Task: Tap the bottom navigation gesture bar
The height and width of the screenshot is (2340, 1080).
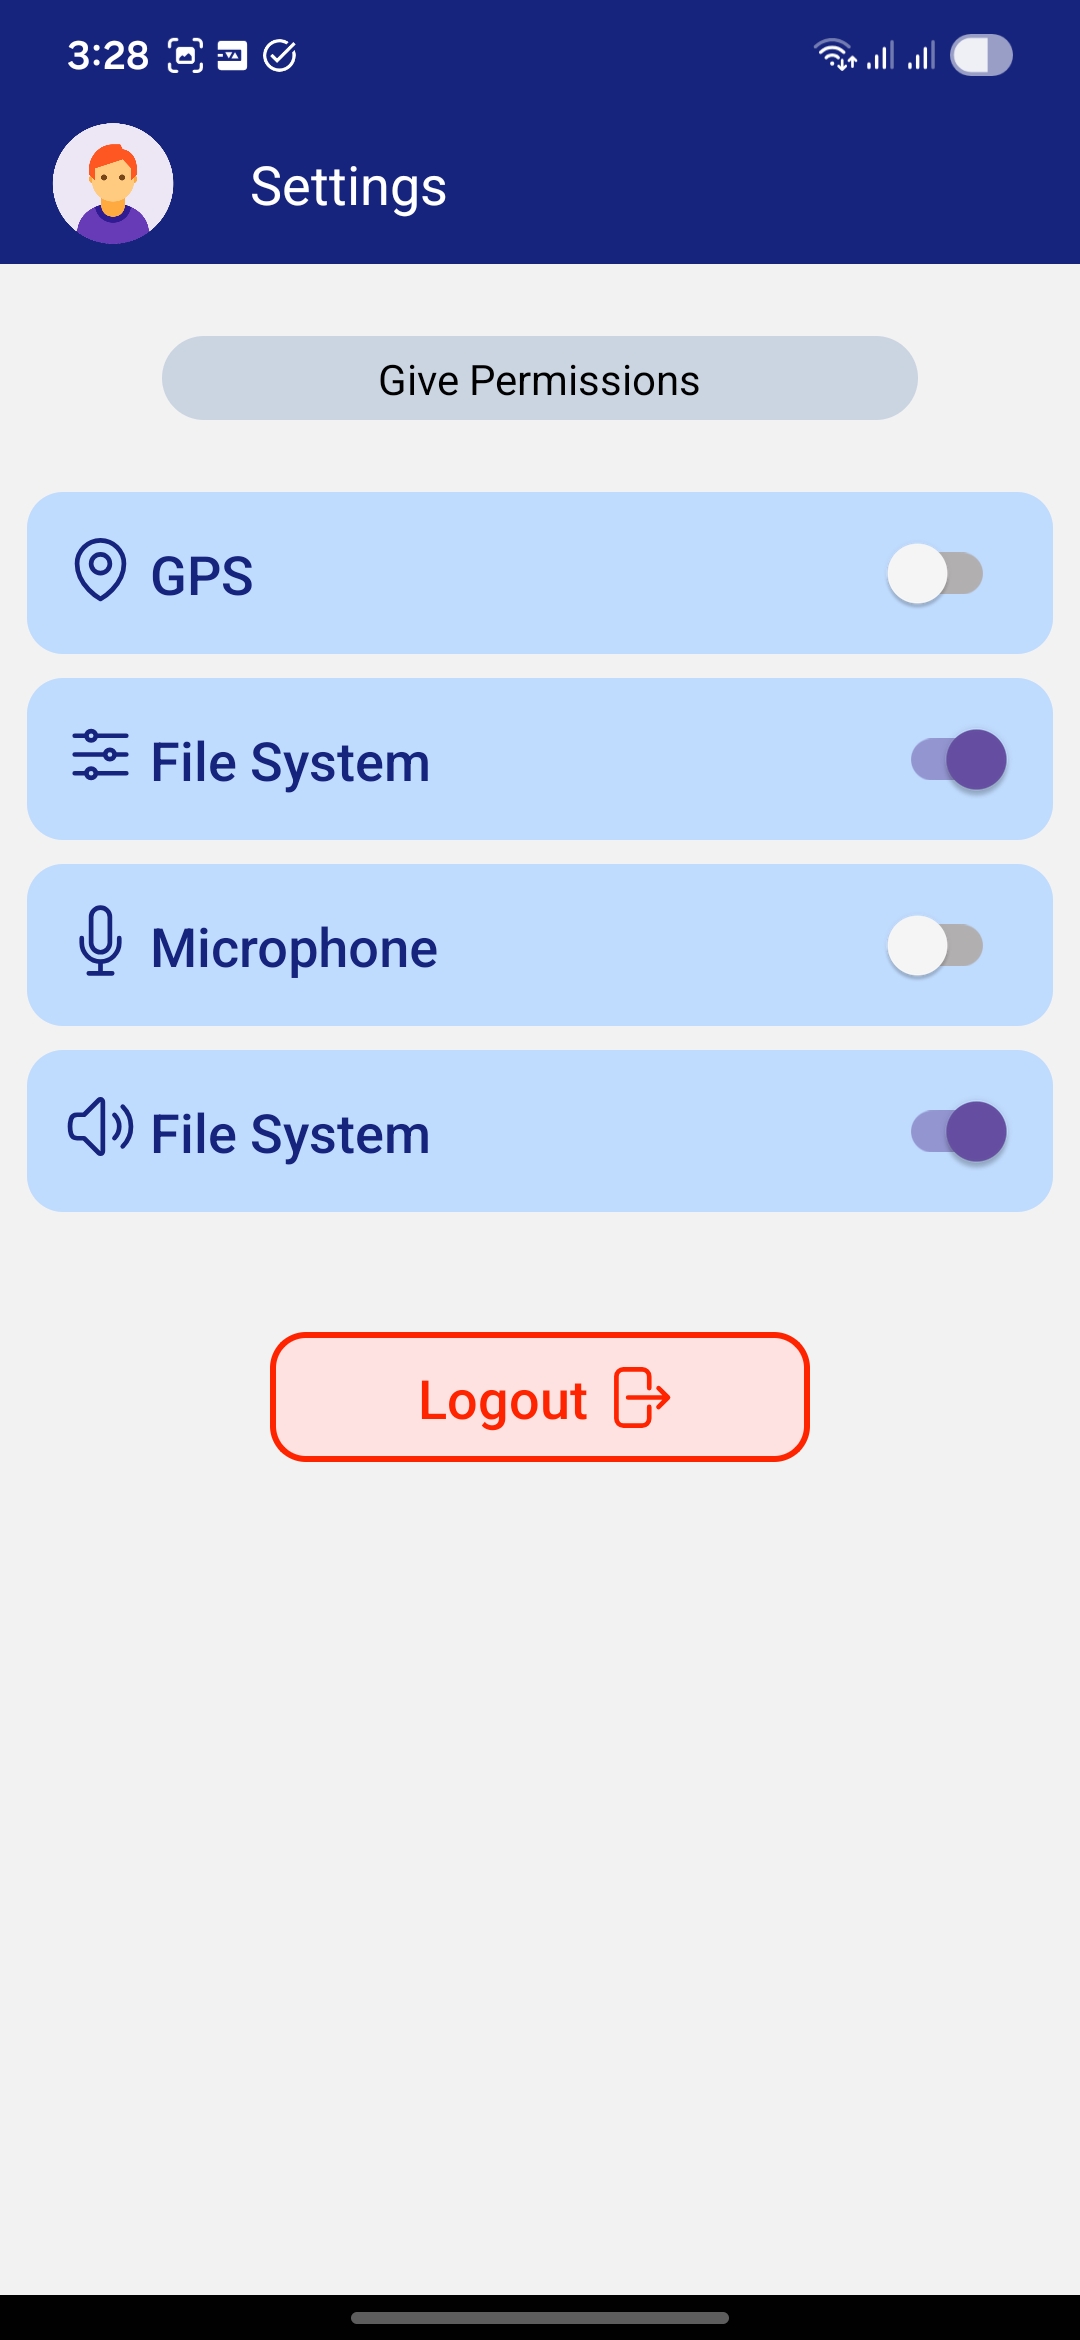Action: click(540, 2317)
